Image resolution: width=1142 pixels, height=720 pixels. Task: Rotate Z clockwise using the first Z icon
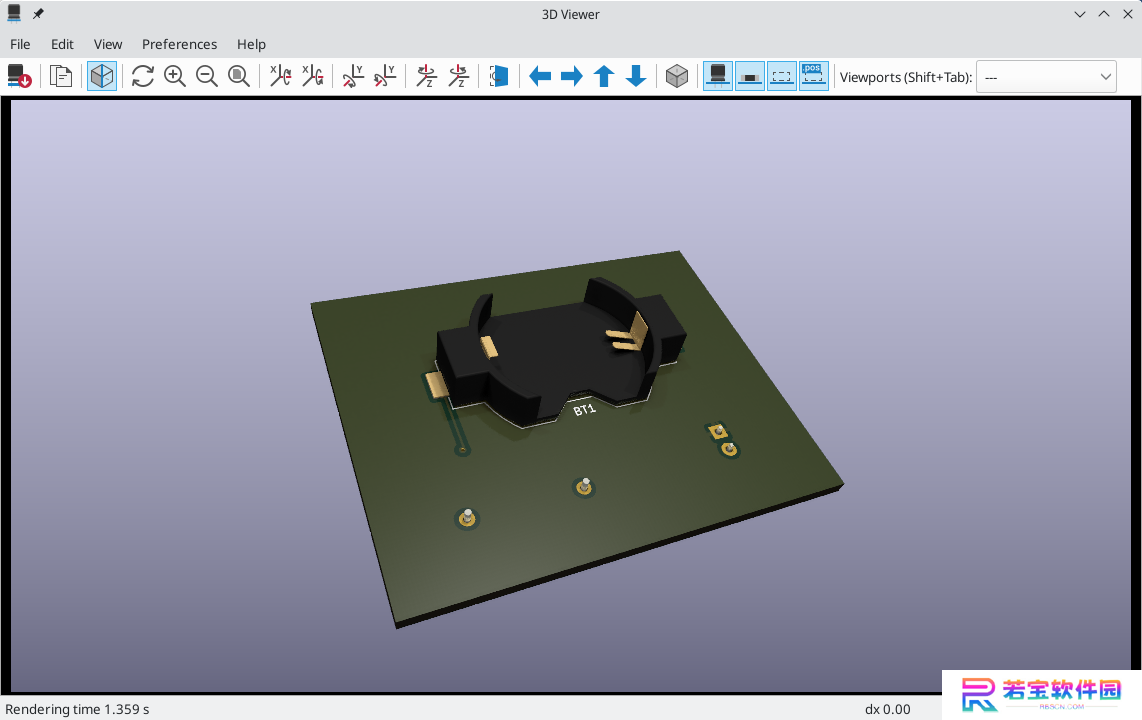point(426,76)
